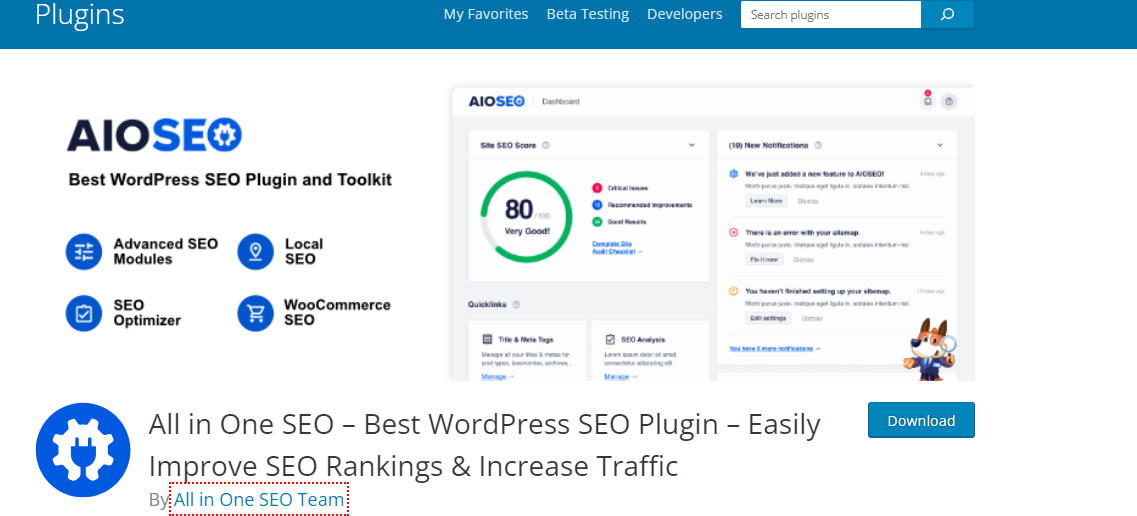The width and height of the screenshot is (1137, 516).
Task: Click the SEO Optimizer clipboard check icon
Action: pos(84,313)
